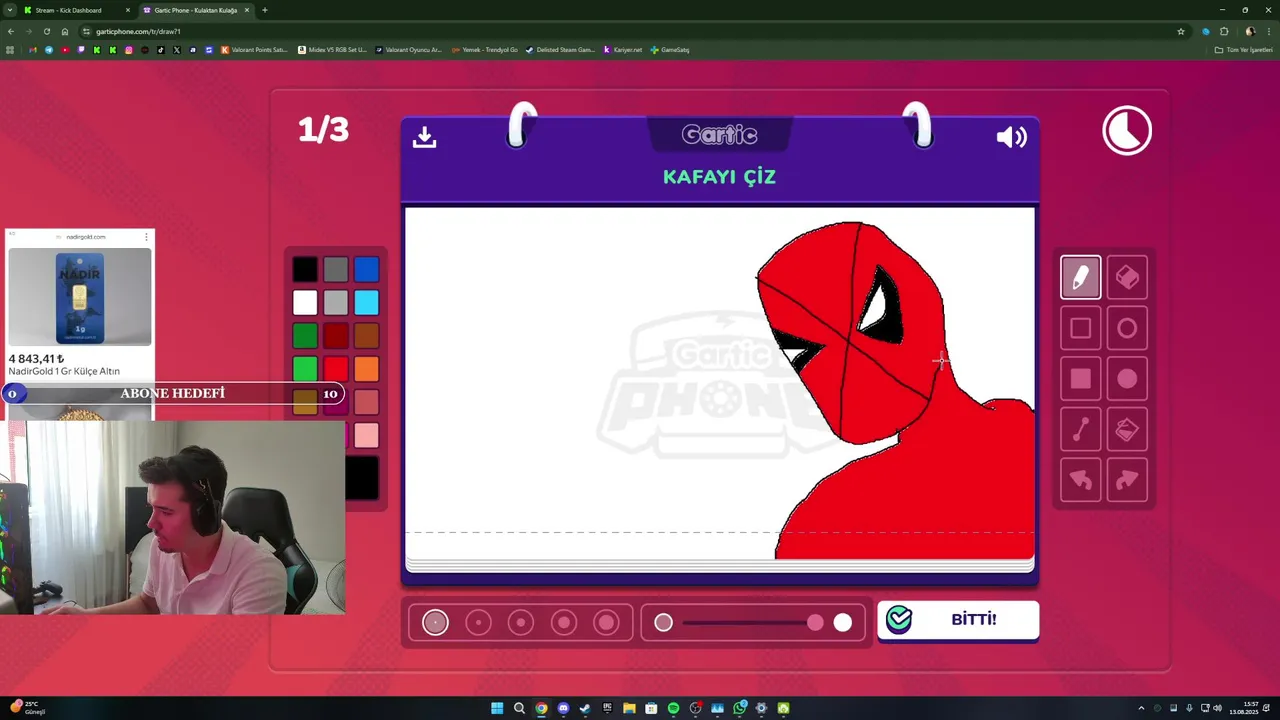Select the fourth brush size
Image resolution: width=1280 pixels, height=720 pixels.
pyautogui.click(x=564, y=623)
